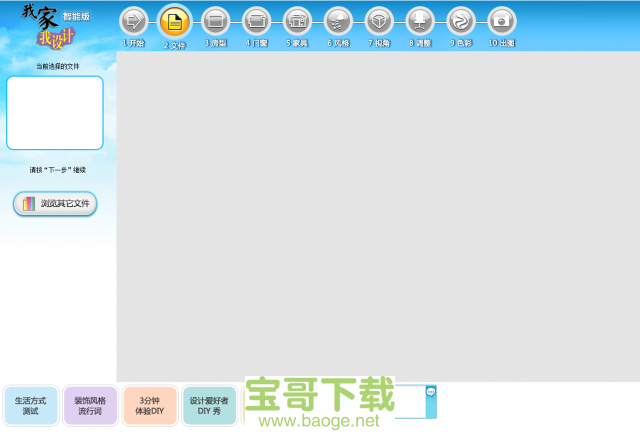Screen dimensions: 640x437
Task: Click the 请按下一步继续 hint text
Action: click(58, 170)
